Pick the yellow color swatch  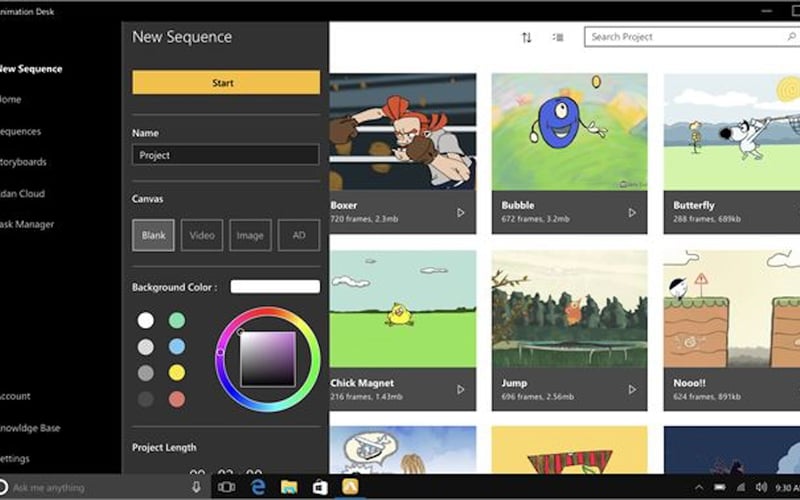pyautogui.click(x=177, y=373)
